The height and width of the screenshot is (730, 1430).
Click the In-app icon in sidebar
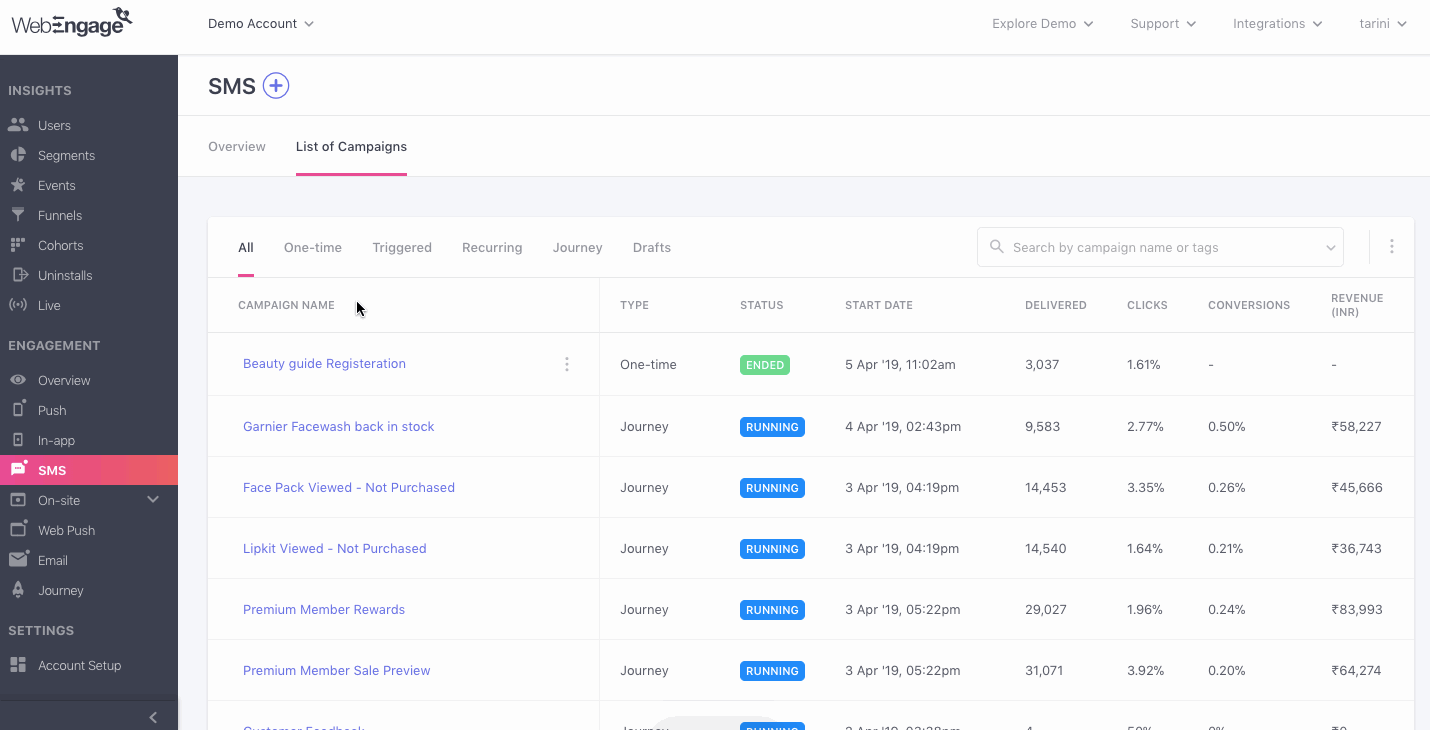tap(18, 440)
